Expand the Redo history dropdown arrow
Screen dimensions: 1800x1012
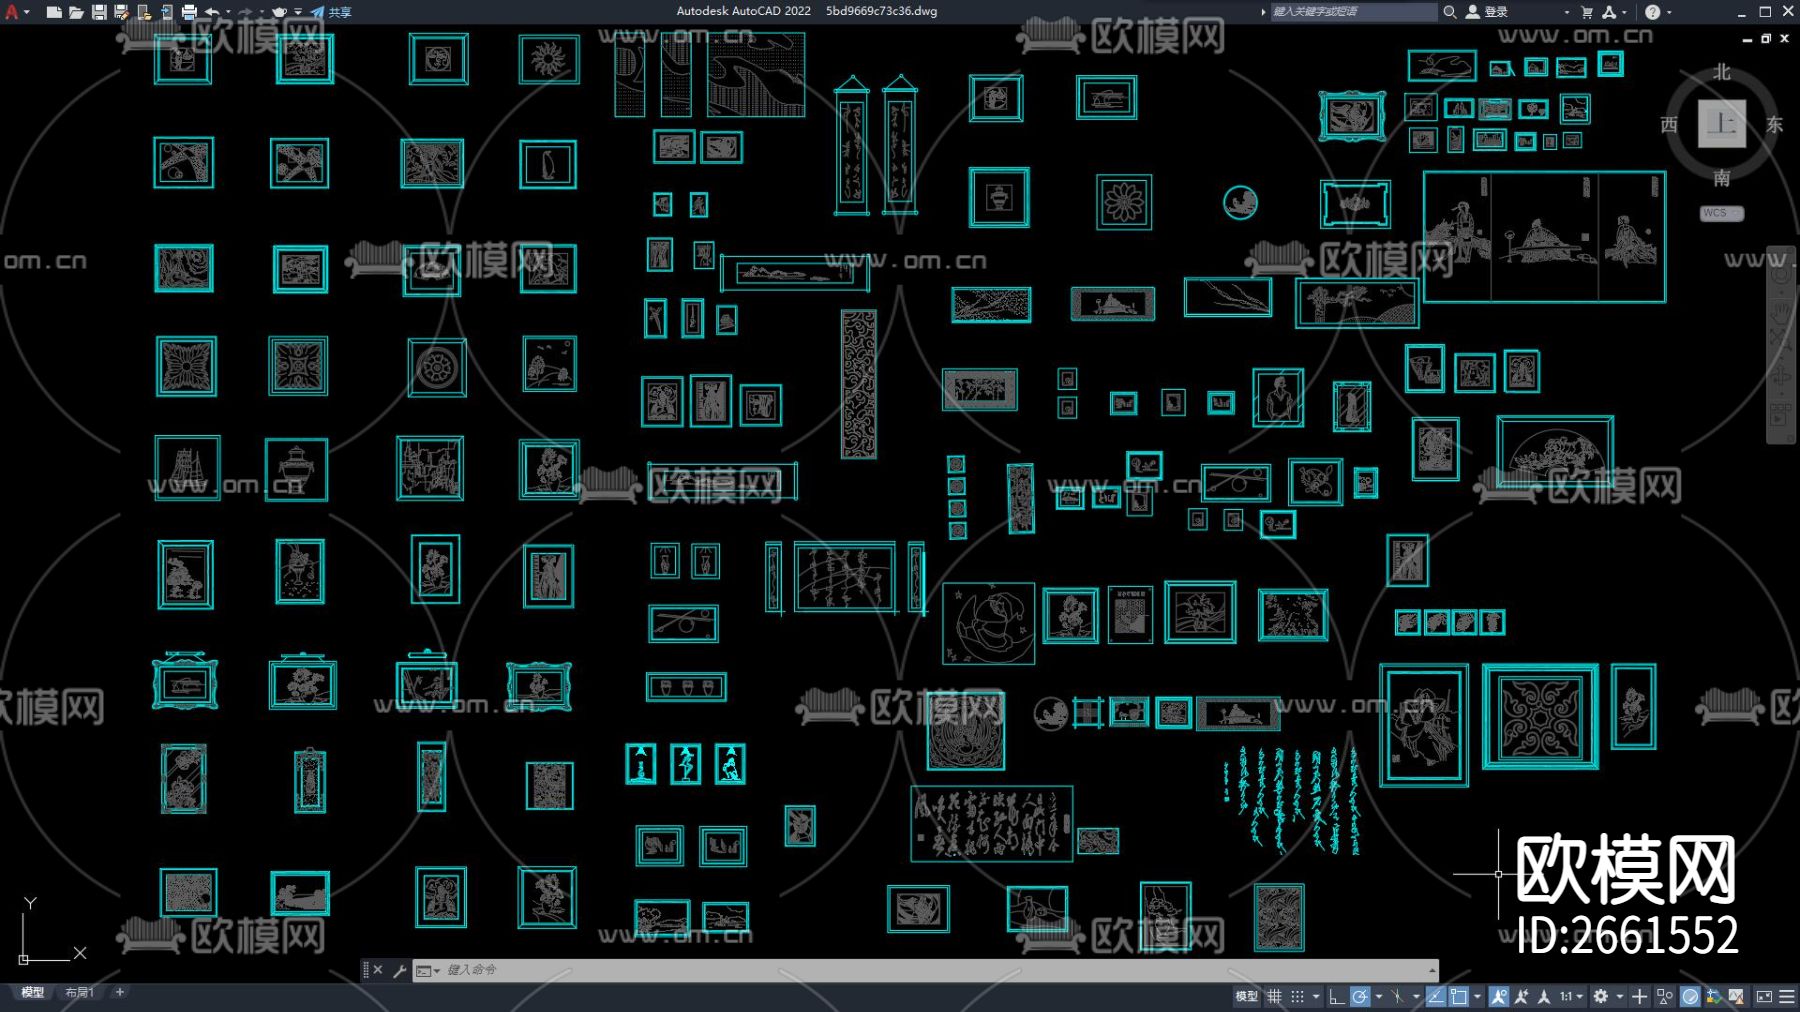click(x=262, y=12)
